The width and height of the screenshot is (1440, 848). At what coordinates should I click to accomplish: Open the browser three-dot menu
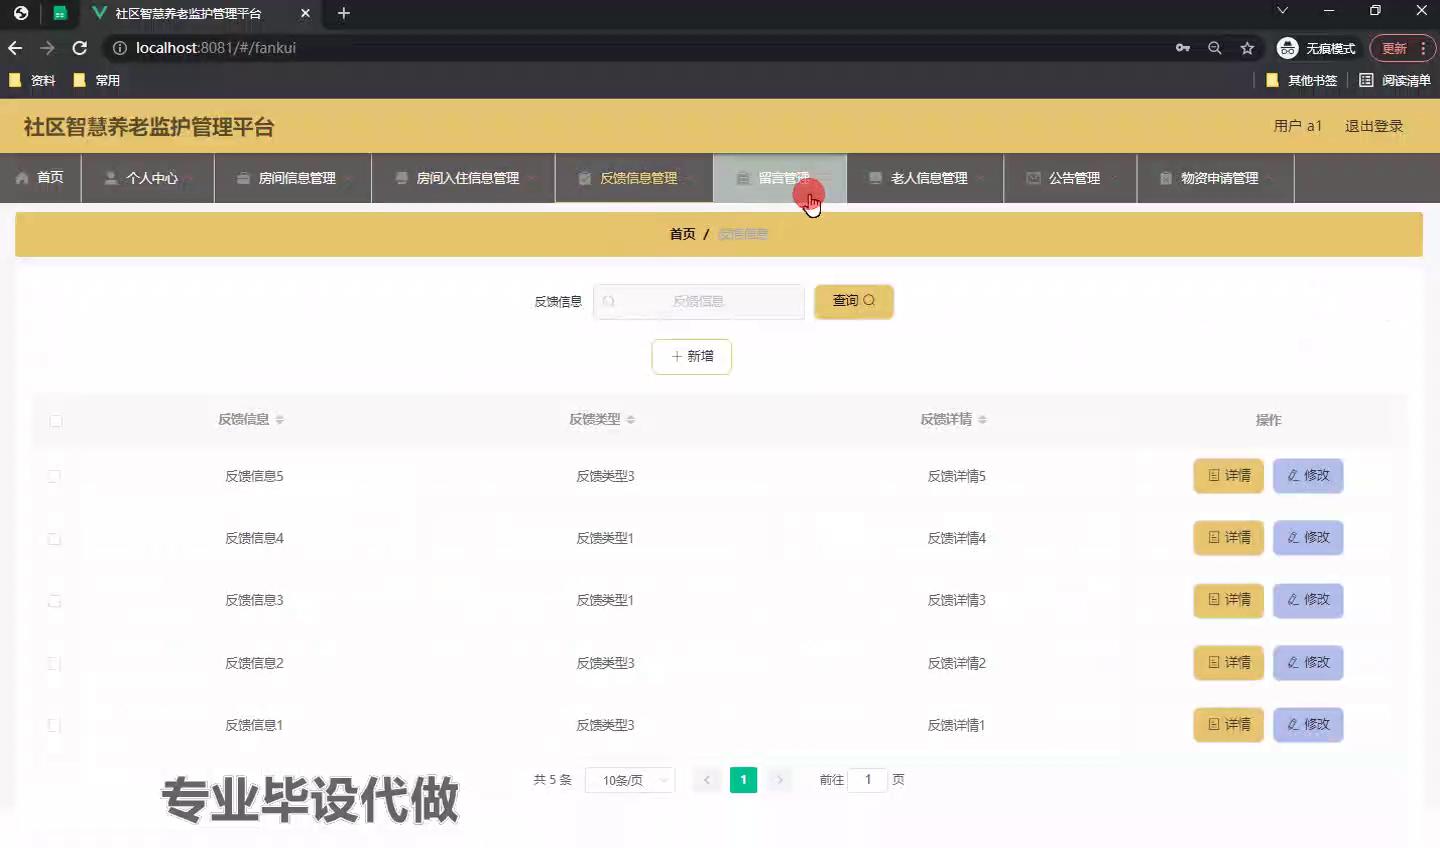1423,48
